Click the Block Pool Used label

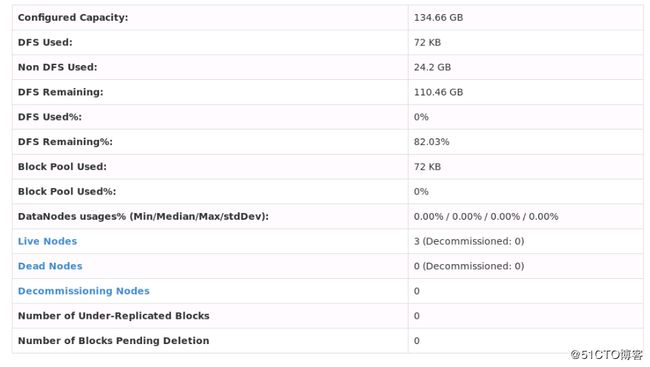62,167
